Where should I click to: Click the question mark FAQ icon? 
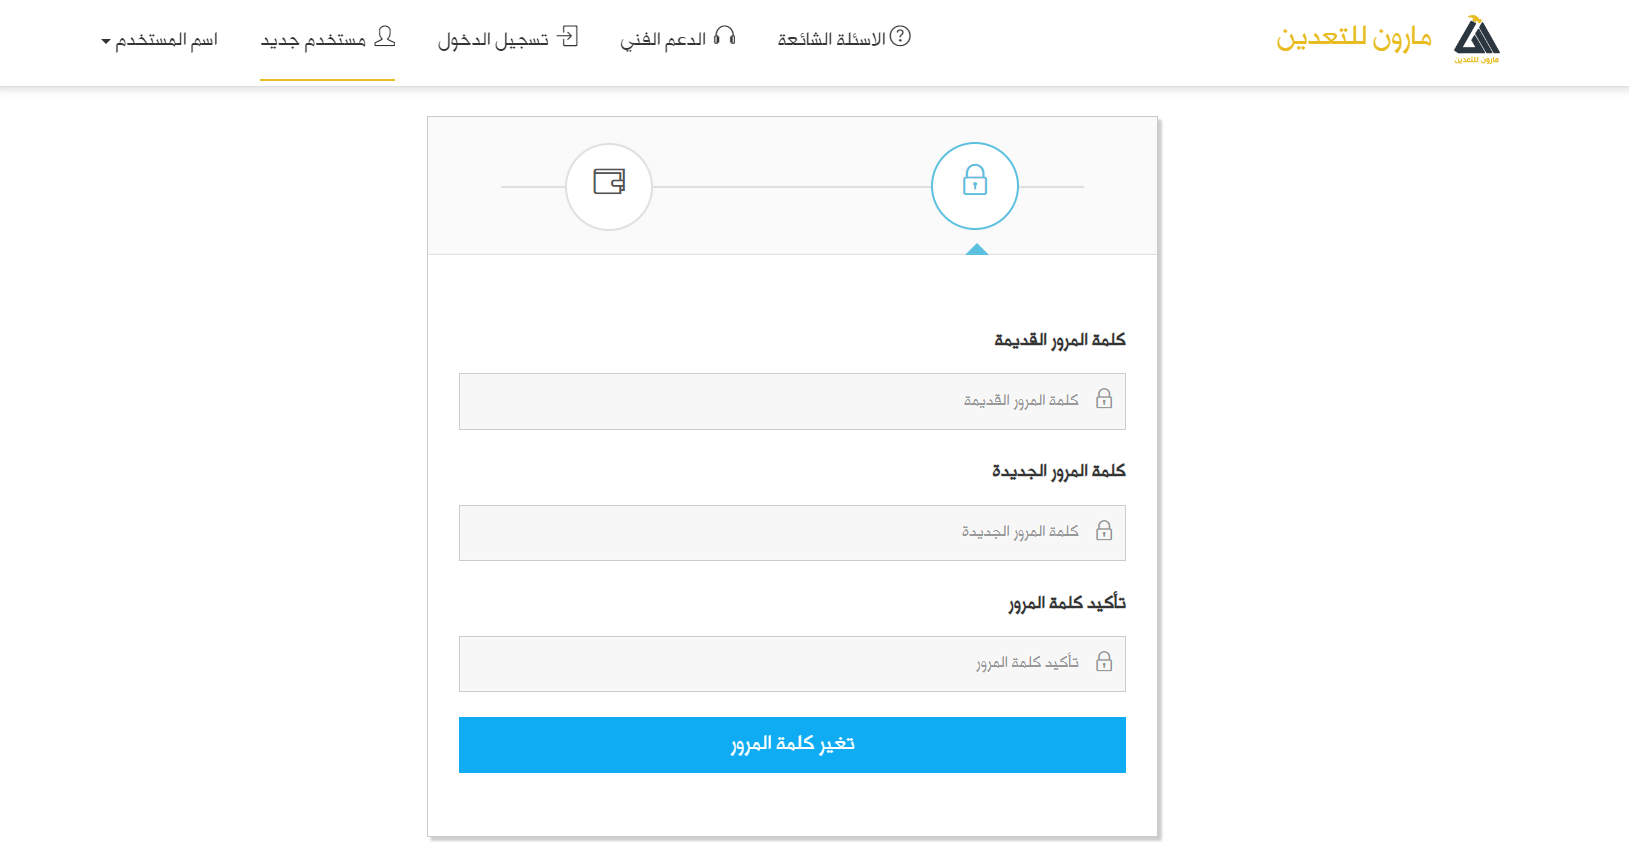(x=900, y=36)
